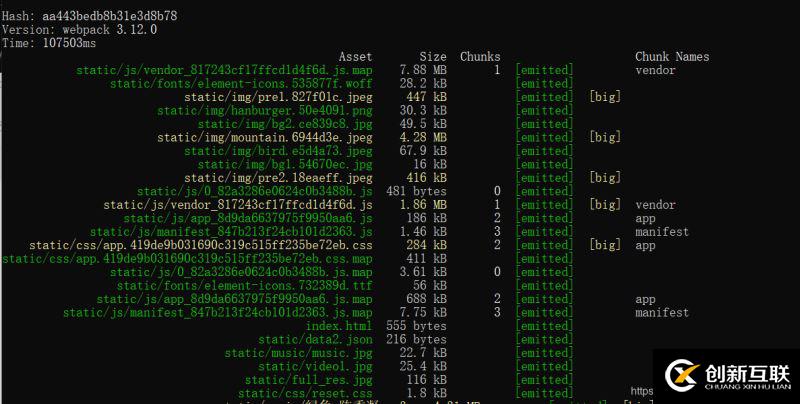Click the '1.86 MB' size value

pos(423,205)
